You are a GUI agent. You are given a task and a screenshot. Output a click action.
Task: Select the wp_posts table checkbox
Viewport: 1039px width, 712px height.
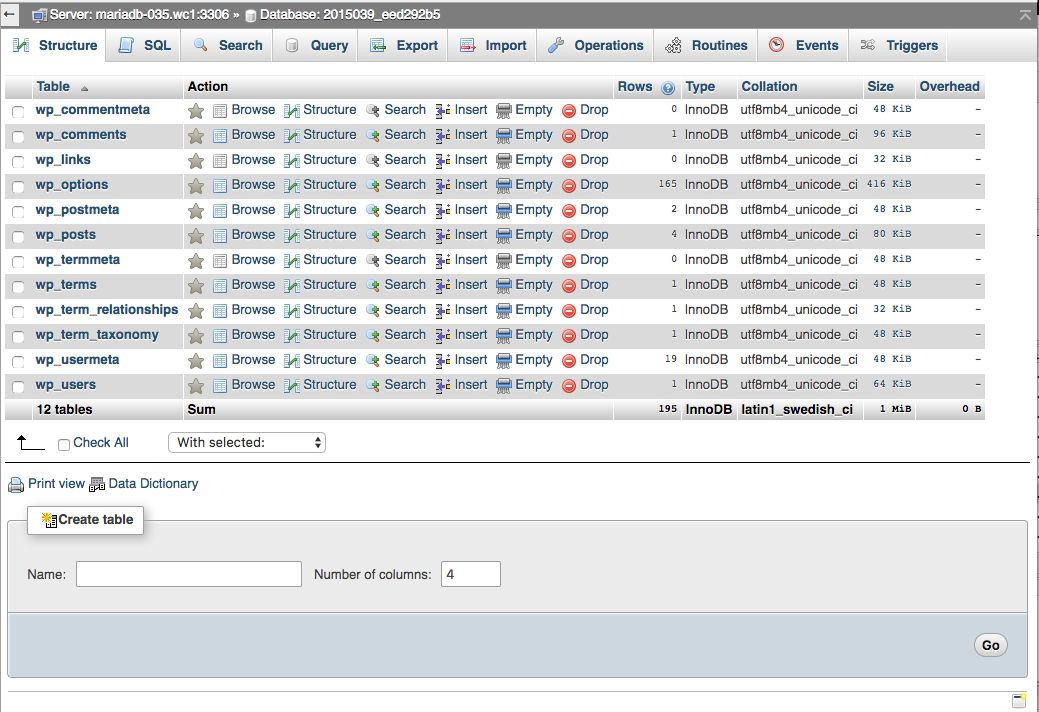click(x=19, y=236)
